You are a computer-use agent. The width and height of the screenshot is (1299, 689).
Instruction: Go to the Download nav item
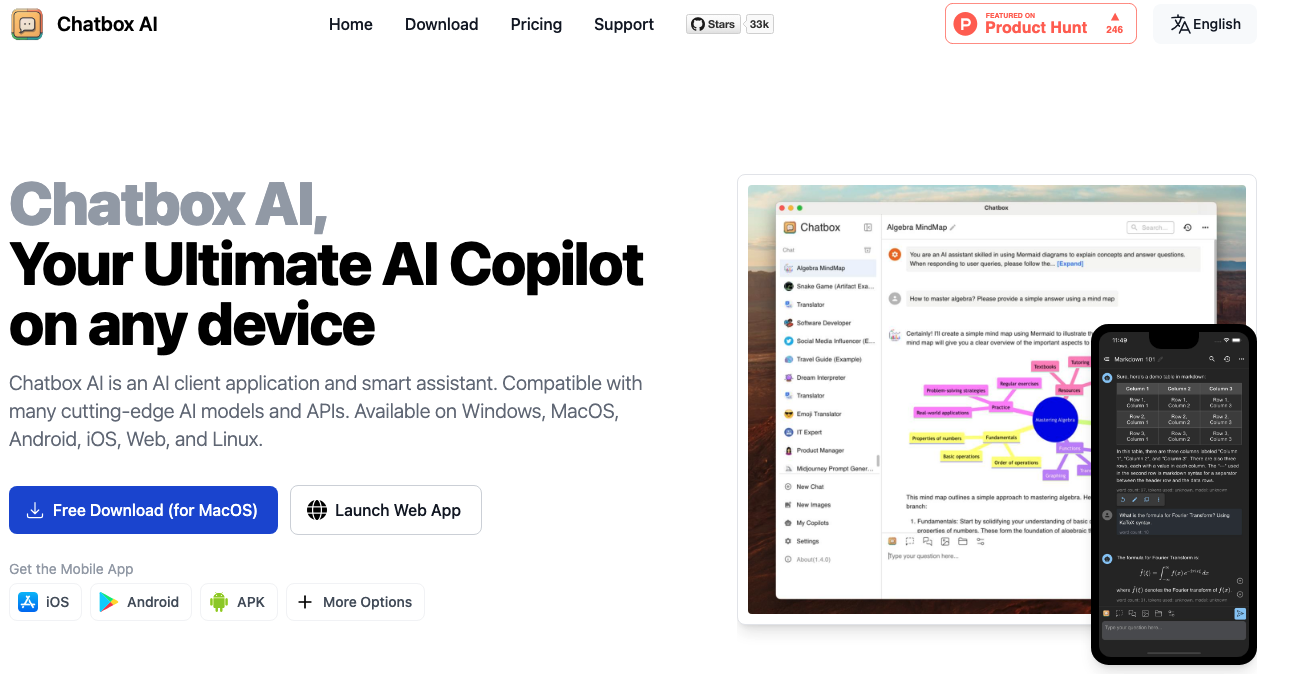coord(441,24)
